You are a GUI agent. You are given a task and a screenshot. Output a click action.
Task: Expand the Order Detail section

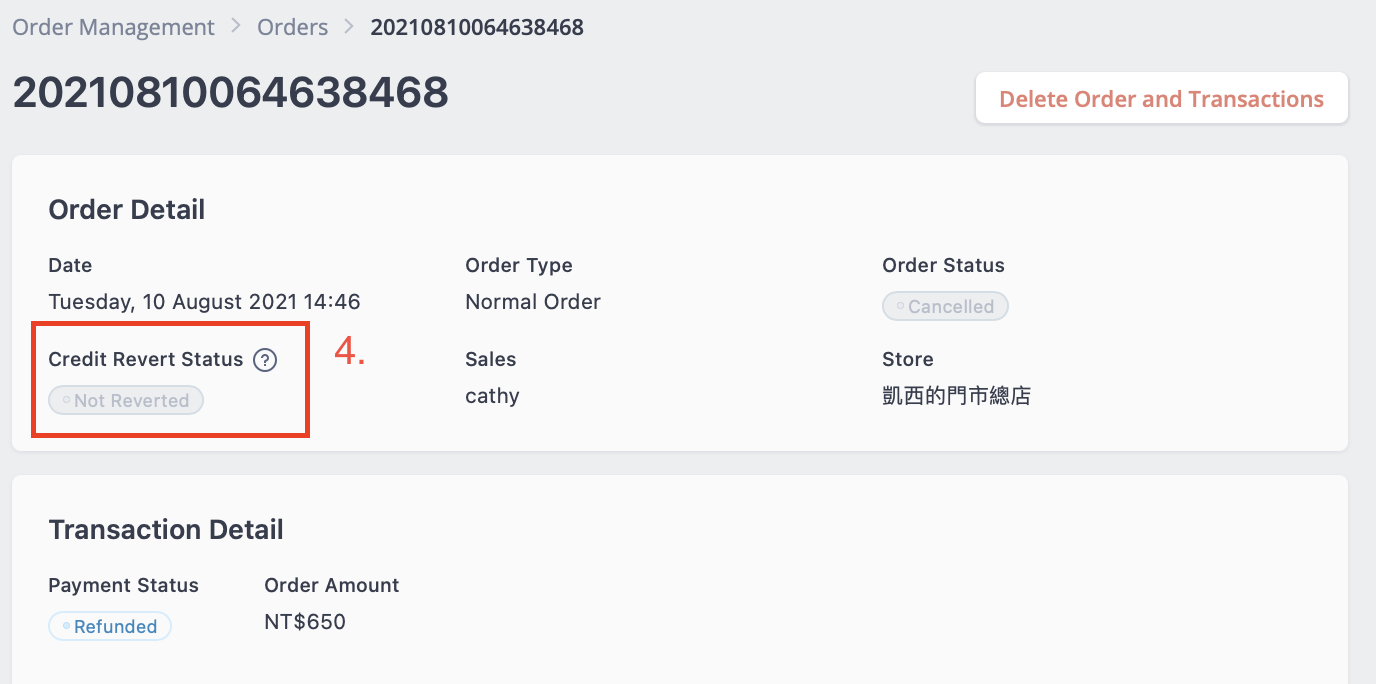126,210
